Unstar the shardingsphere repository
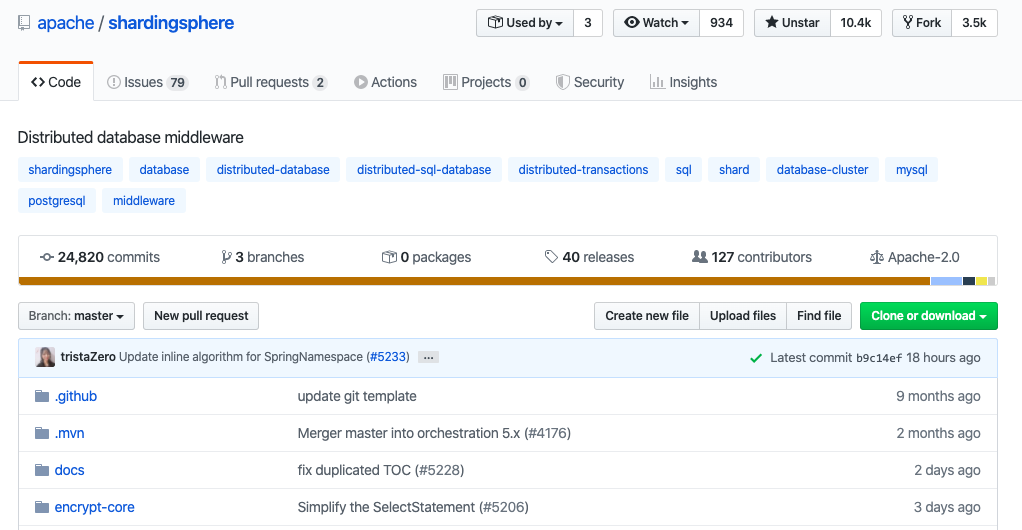 click(792, 23)
